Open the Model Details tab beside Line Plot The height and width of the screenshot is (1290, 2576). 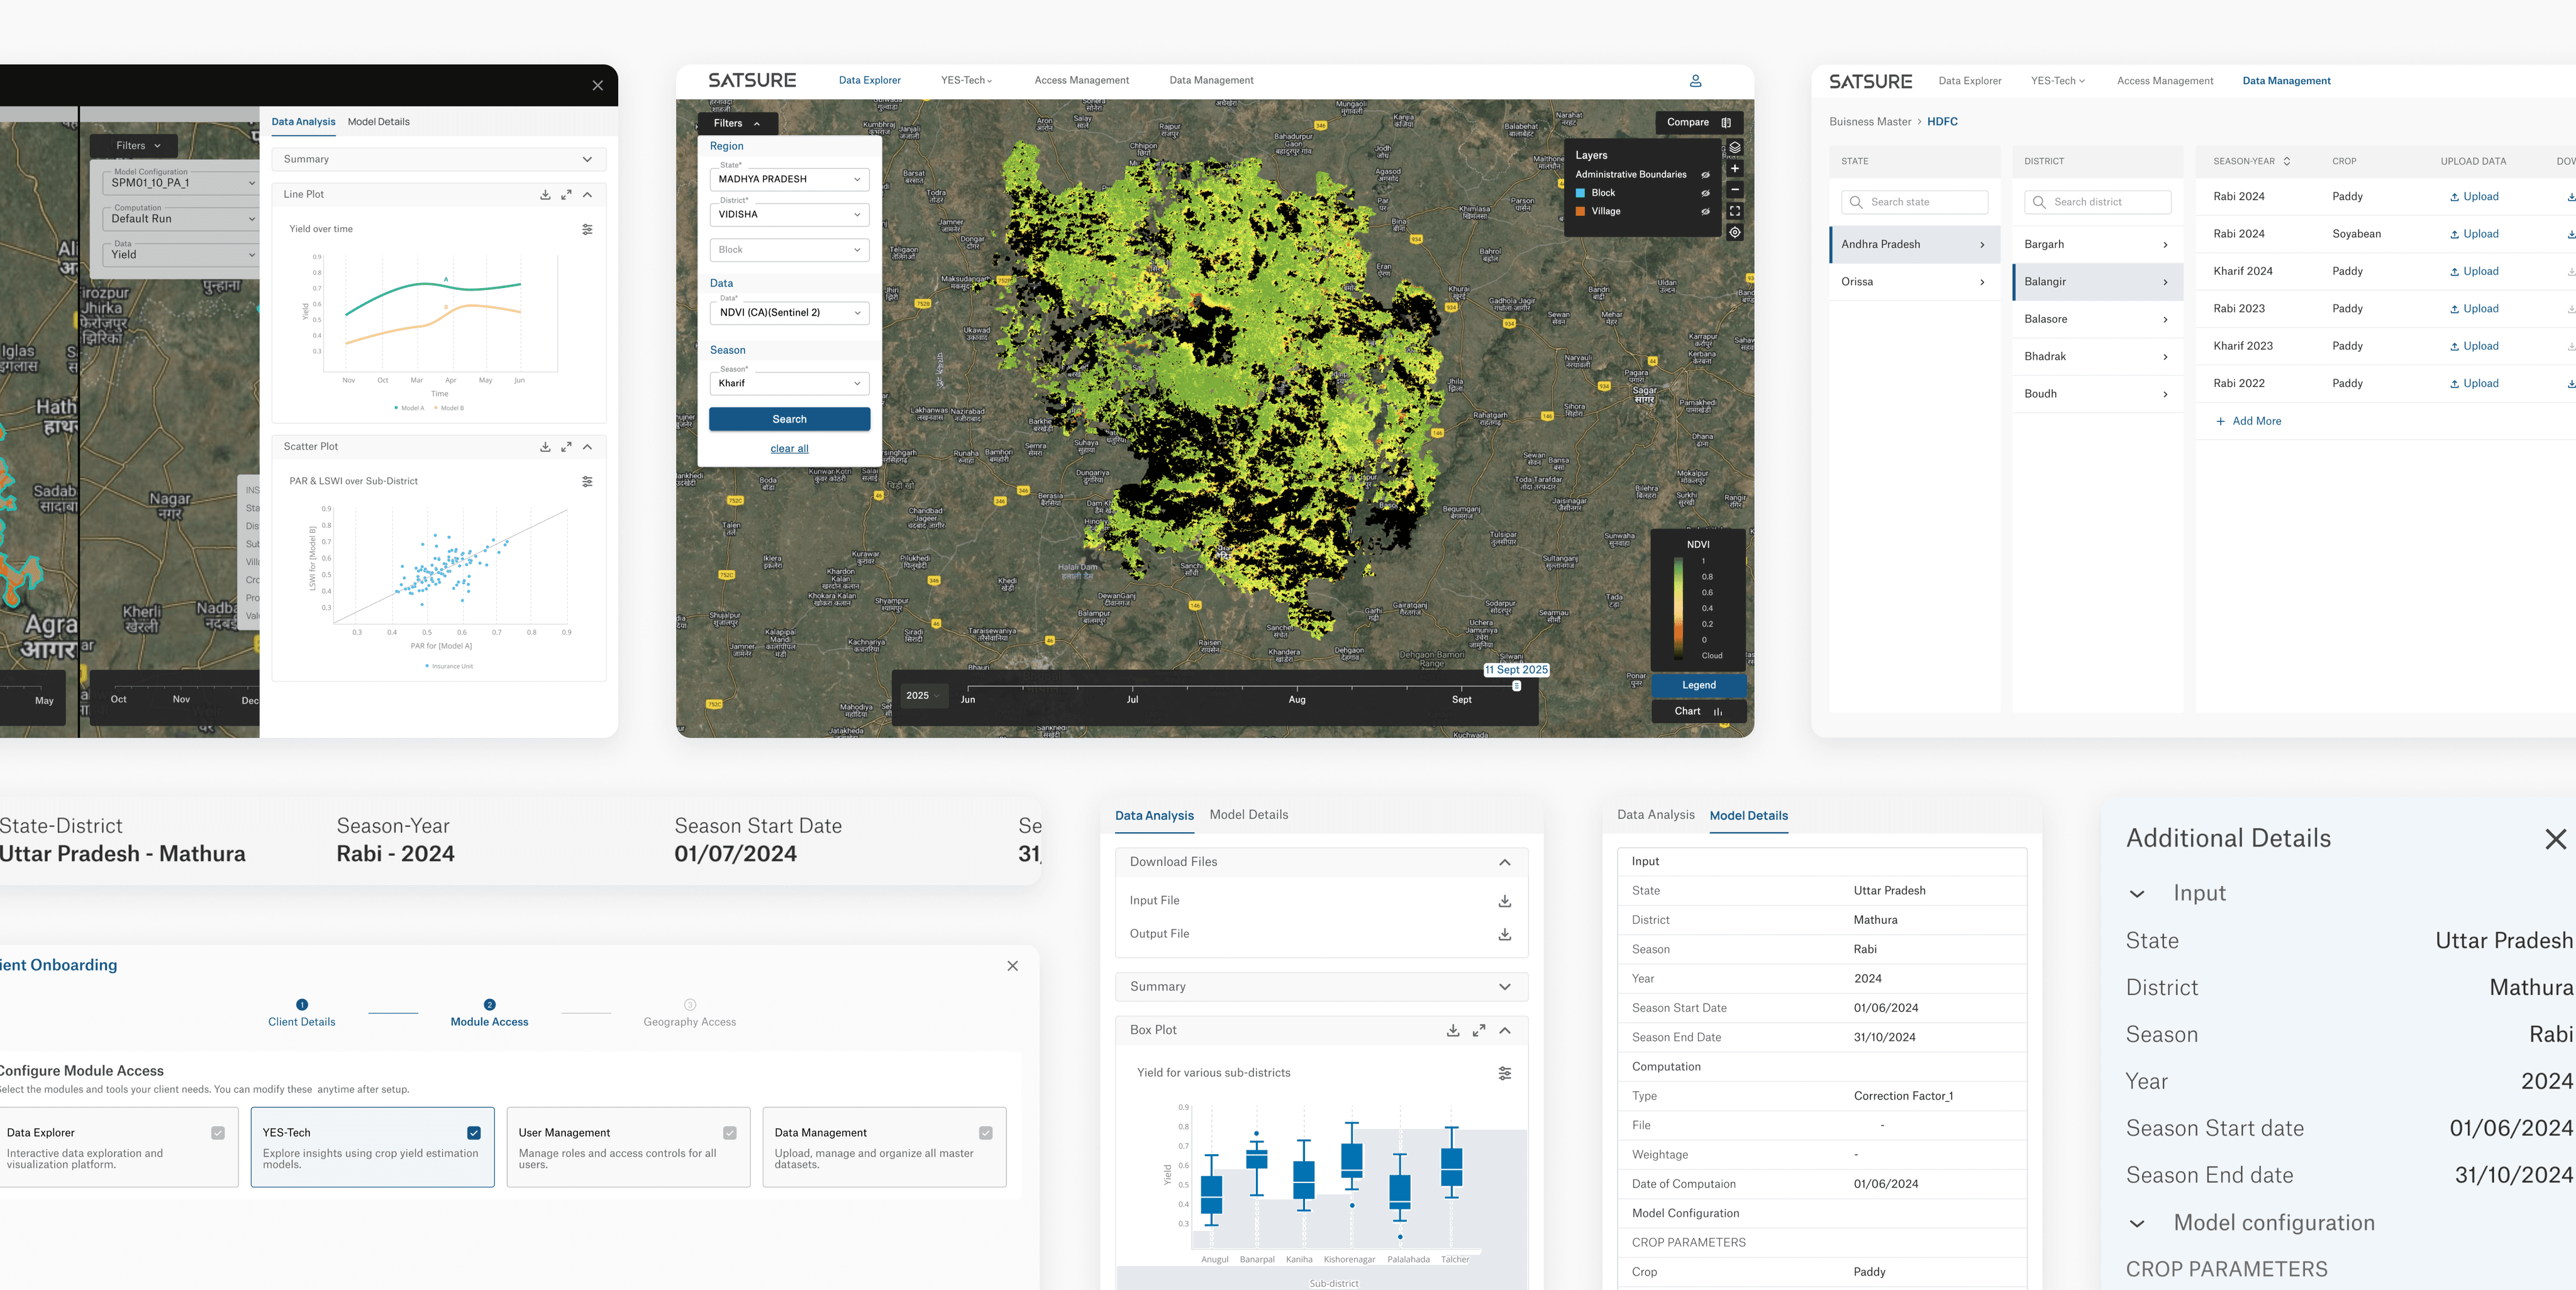(378, 122)
